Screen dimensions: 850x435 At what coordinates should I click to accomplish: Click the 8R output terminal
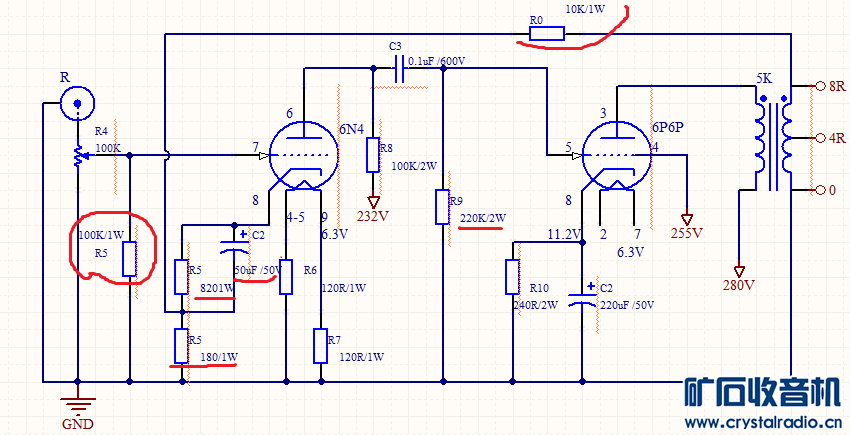pos(820,86)
